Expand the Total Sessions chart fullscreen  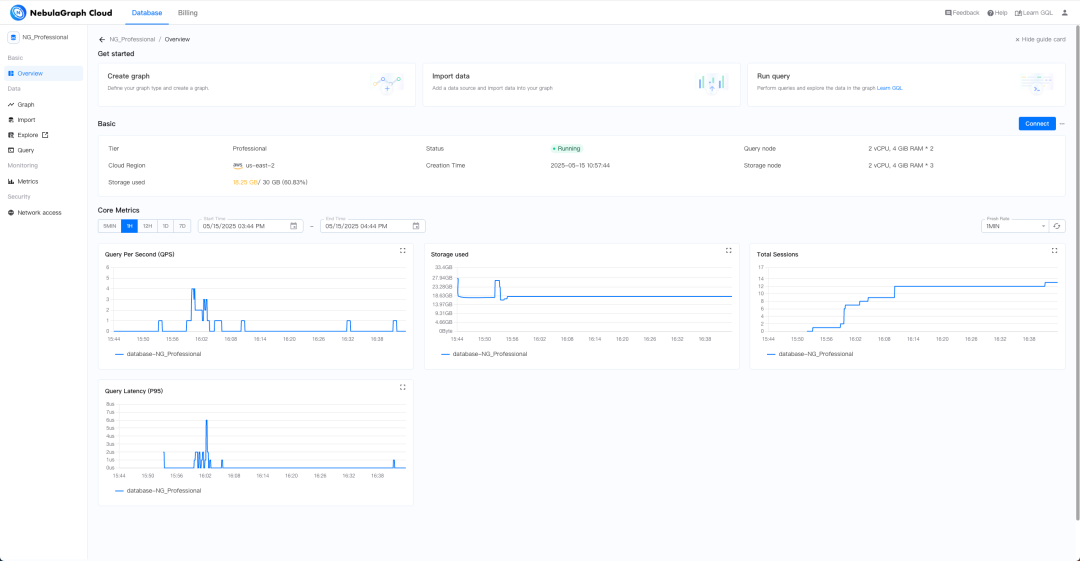[x=1055, y=251]
